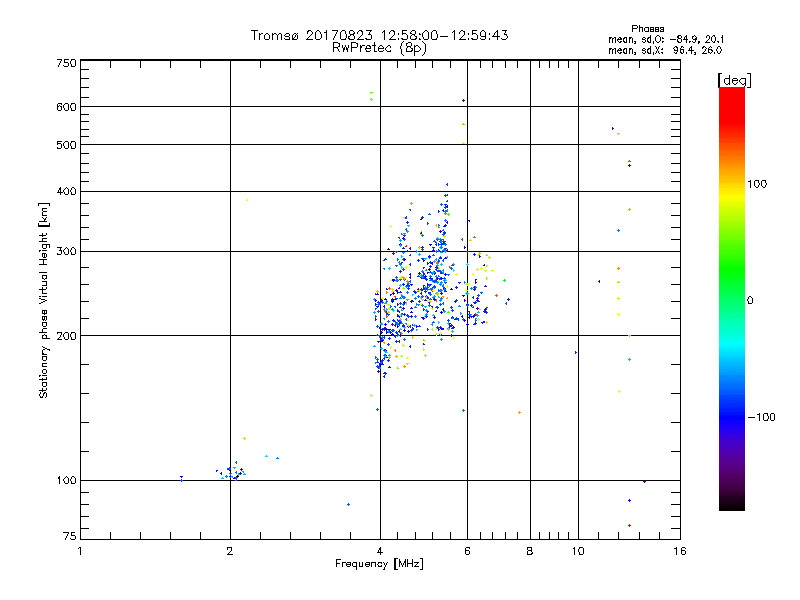The height and width of the screenshot is (600, 800).
Task: Click the y-axis tick label '600'
Action: coord(66,107)
